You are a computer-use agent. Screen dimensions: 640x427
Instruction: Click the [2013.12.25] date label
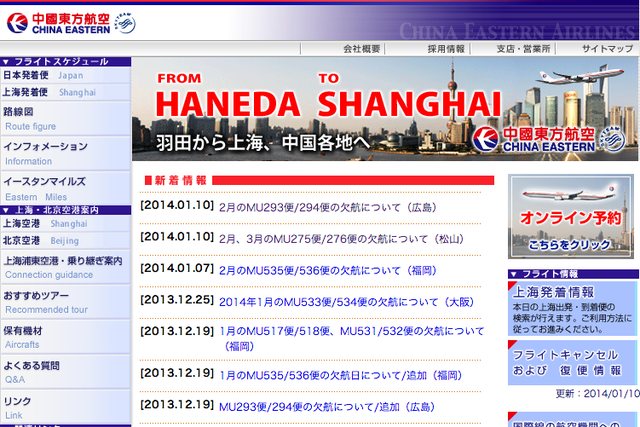[177, 300]
